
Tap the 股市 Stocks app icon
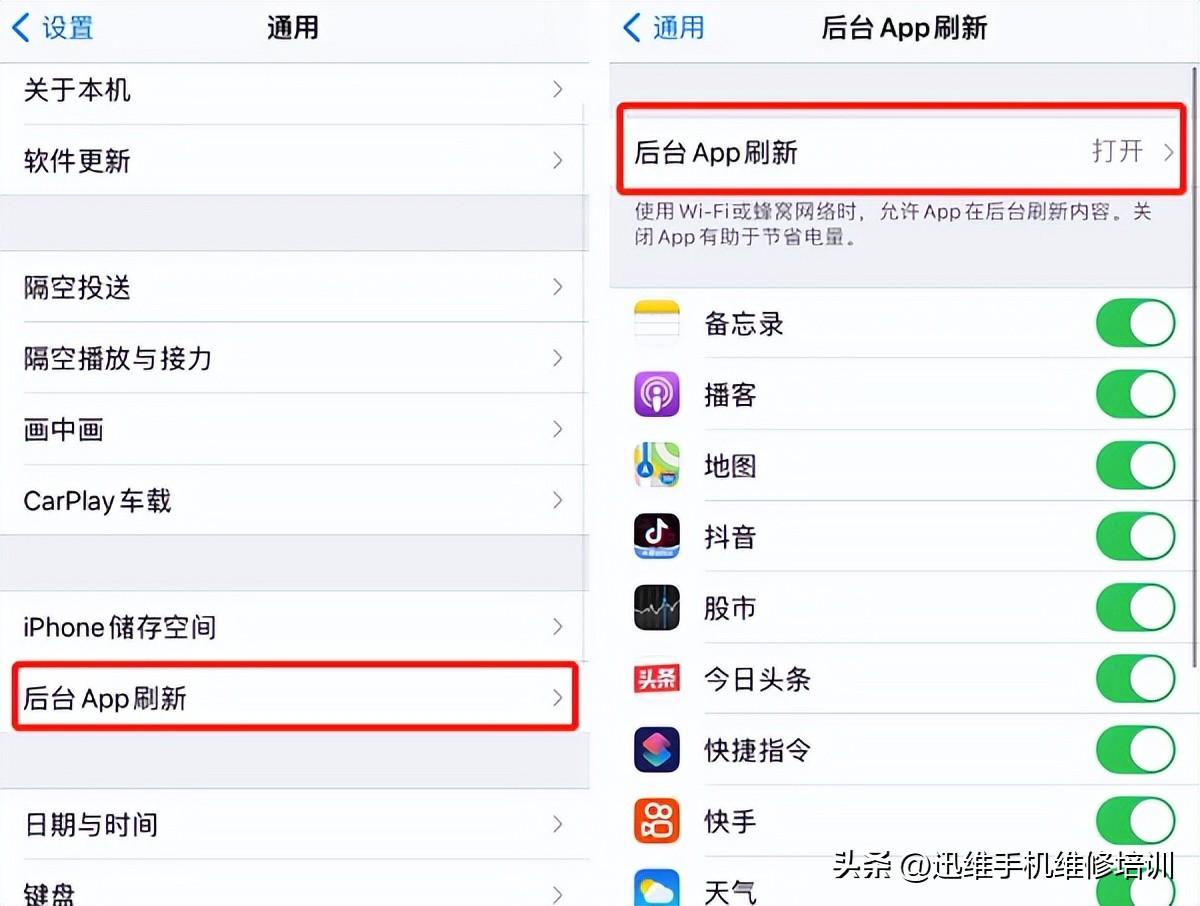[x=657, y=608]
